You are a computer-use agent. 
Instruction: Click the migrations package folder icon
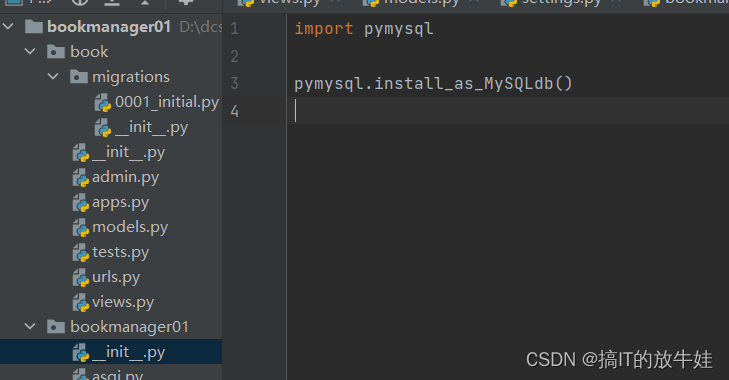tap(79, 76)
